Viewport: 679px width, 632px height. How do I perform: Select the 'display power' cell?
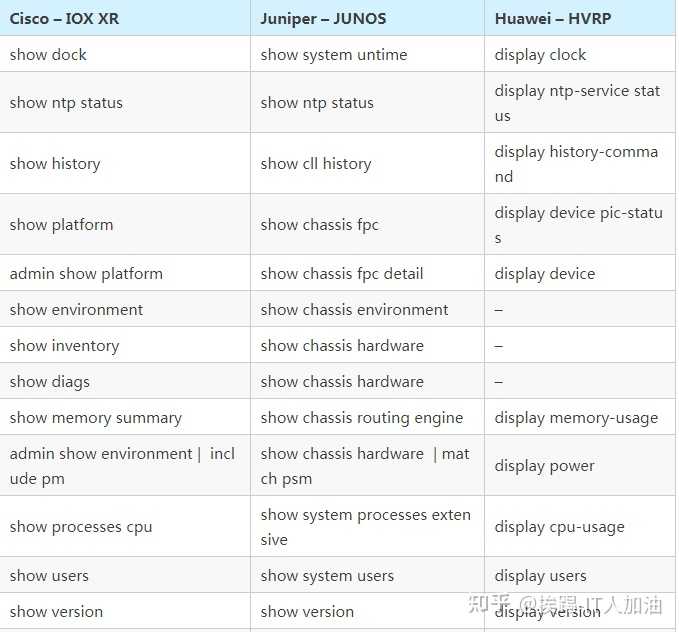point(580,466)
